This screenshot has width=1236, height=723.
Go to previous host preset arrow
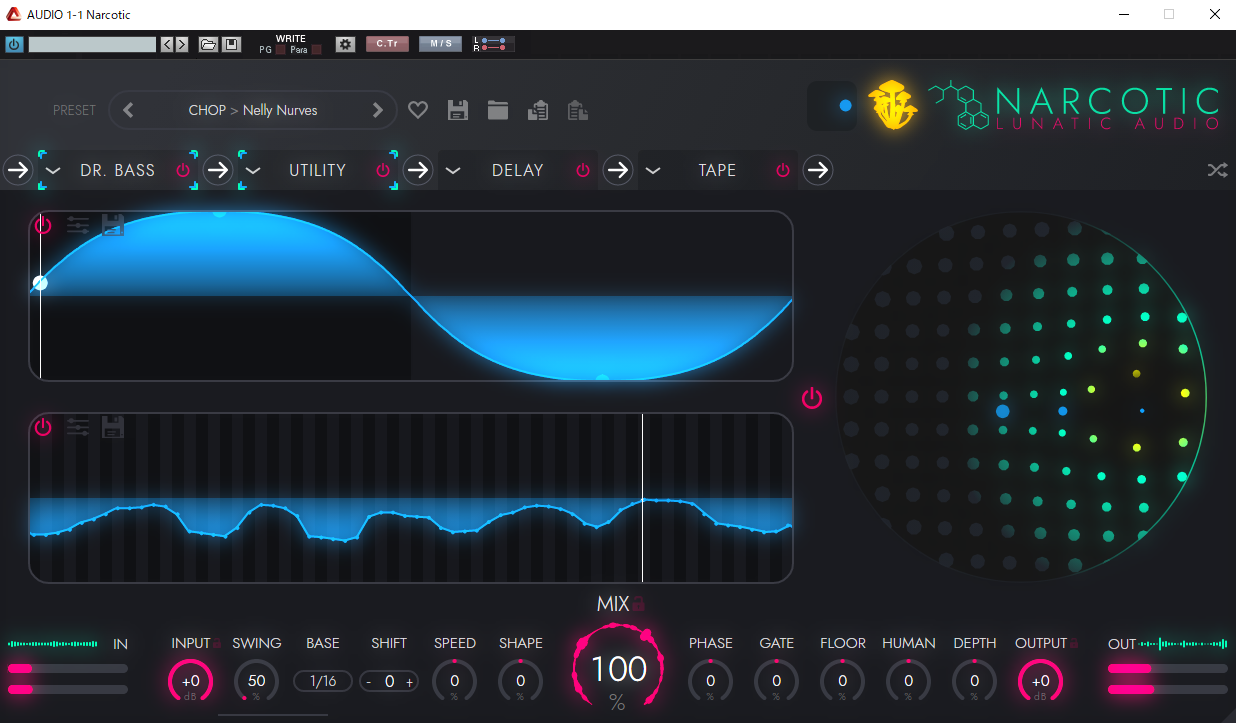pos(167,45)
